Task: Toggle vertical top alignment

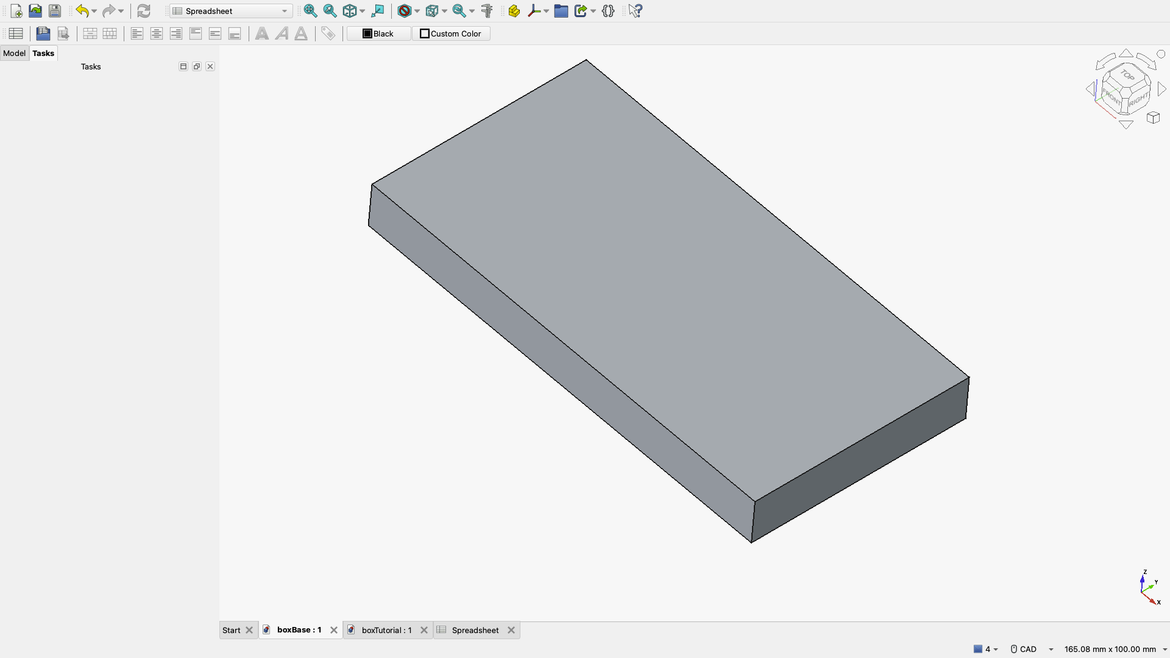Action: (x=195, y=33)
